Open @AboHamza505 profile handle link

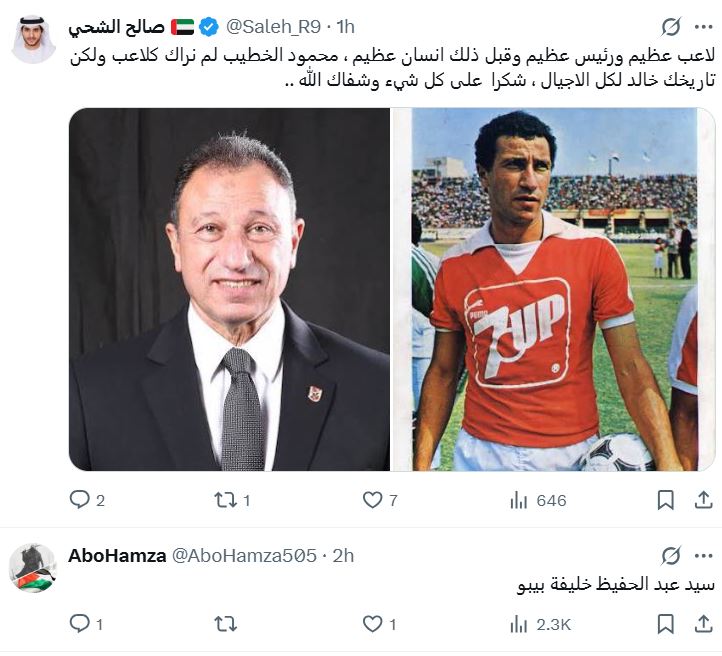click(244, 556)
